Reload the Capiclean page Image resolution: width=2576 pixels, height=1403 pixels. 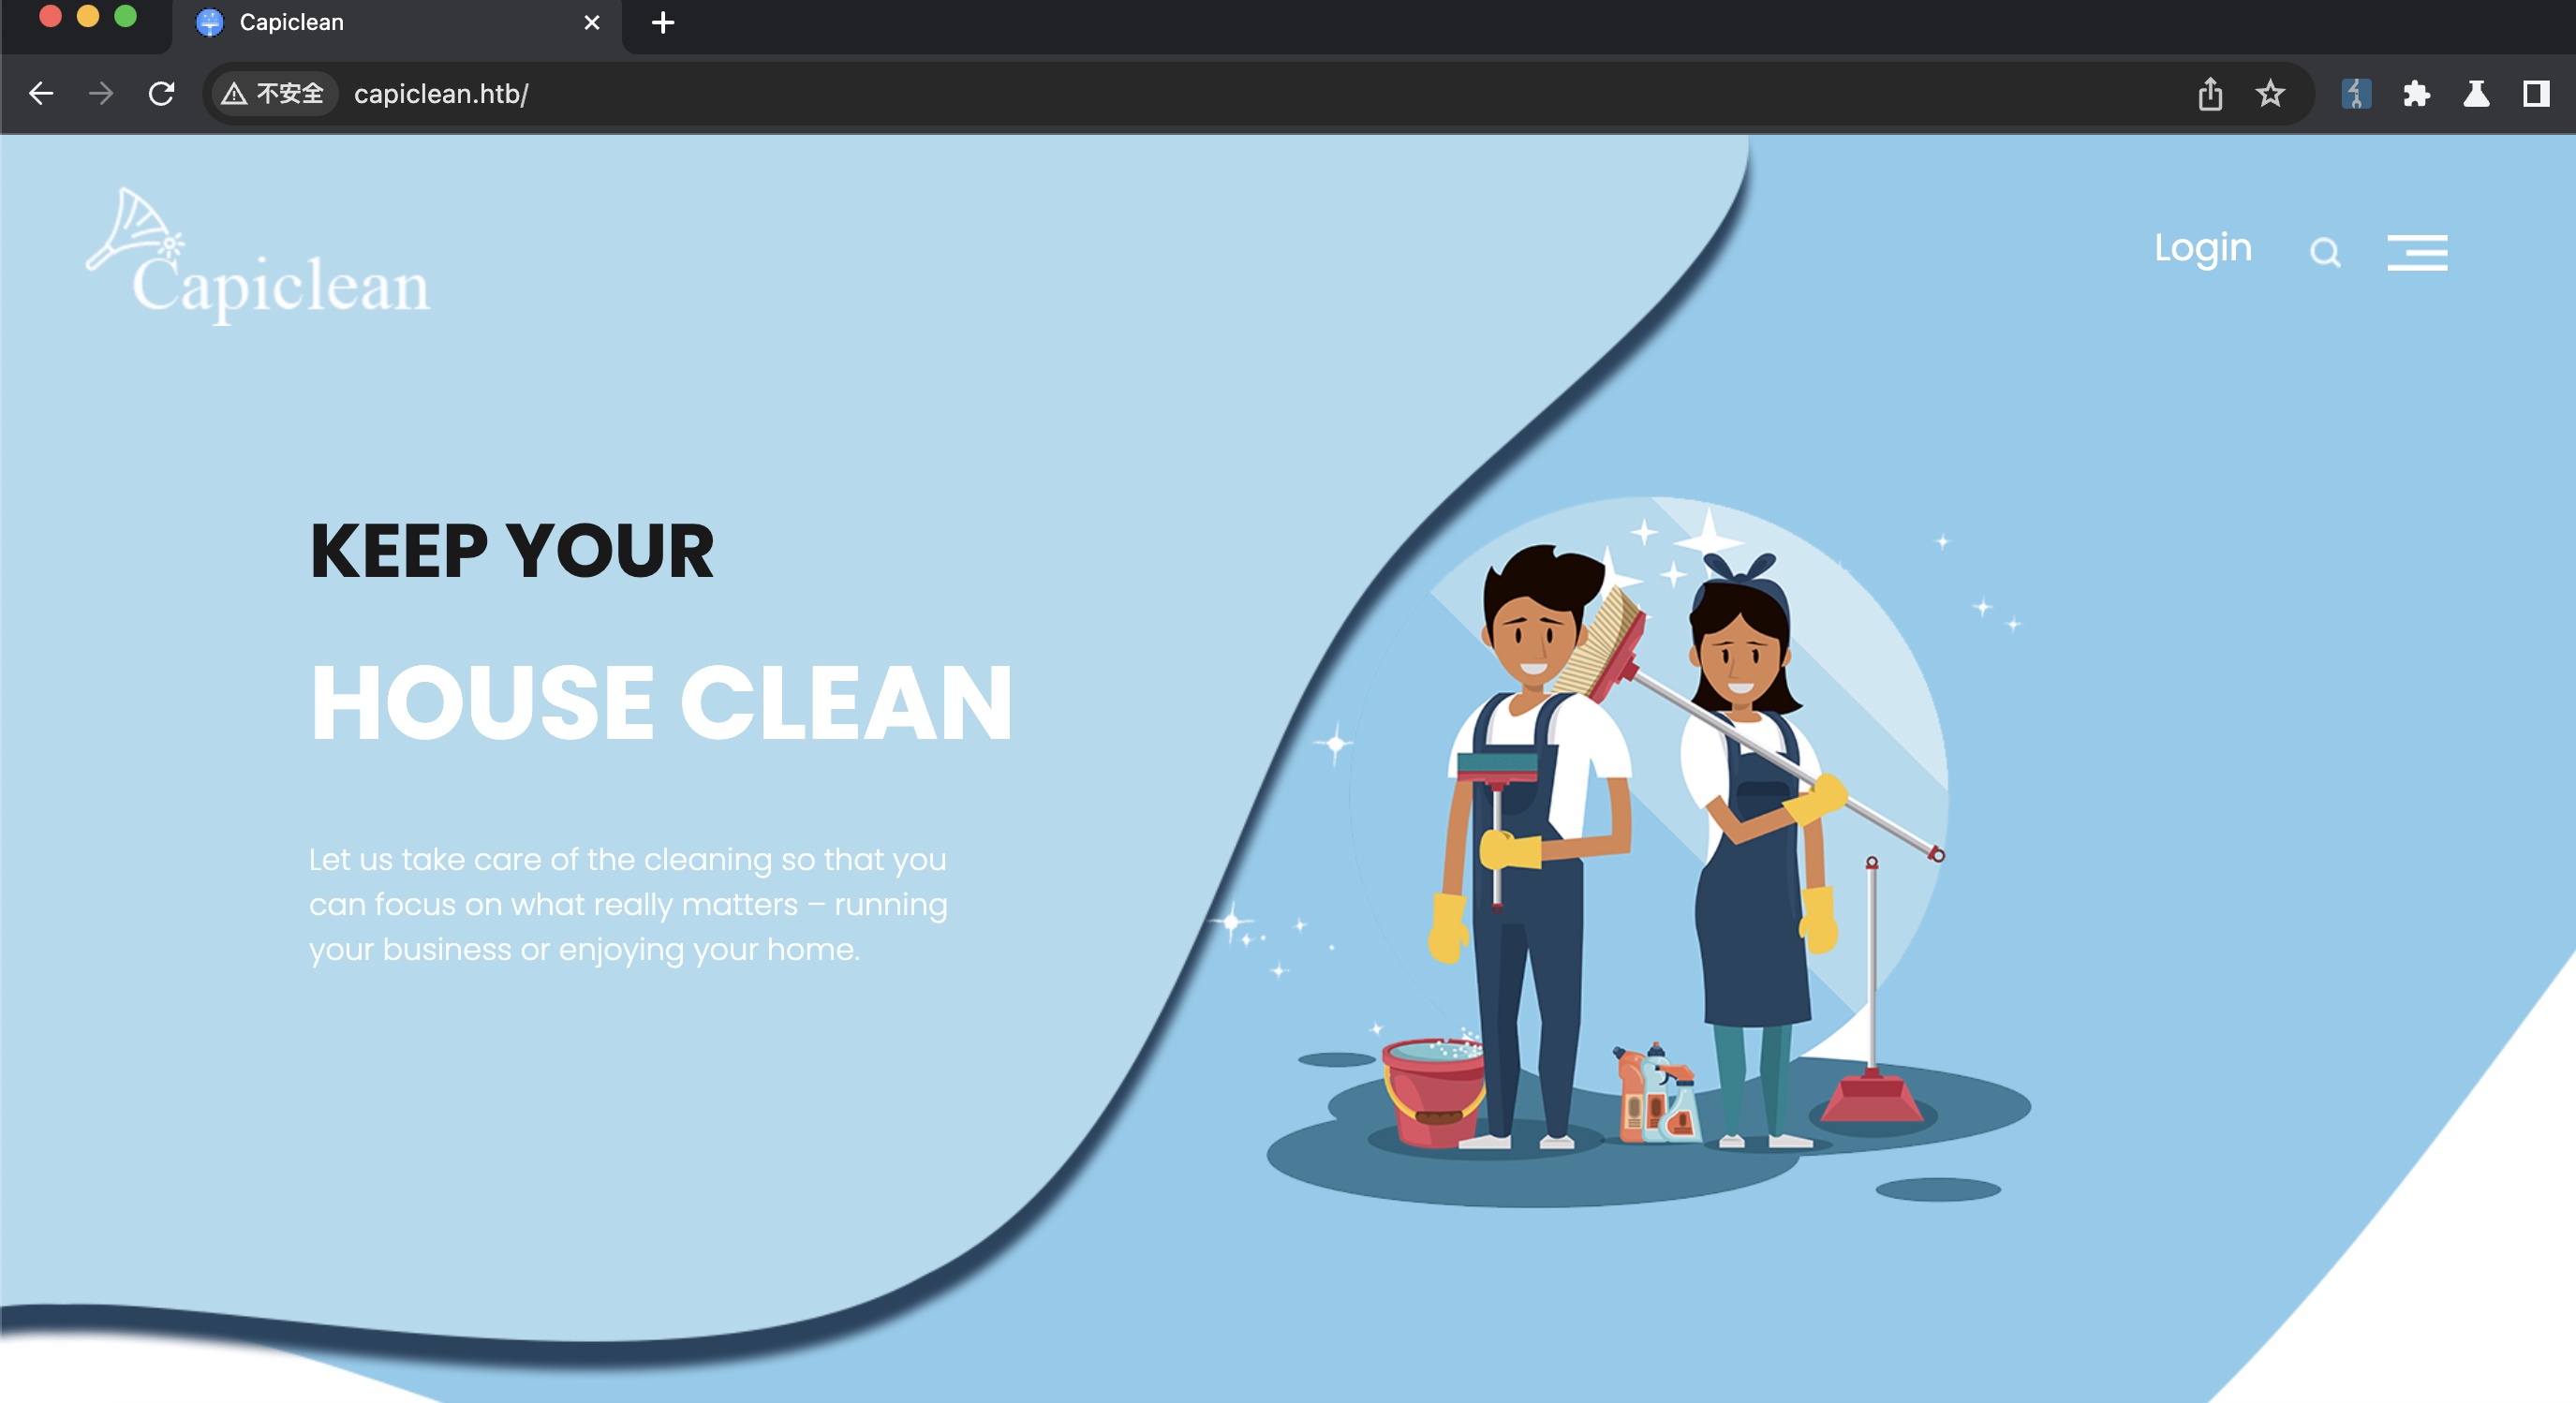pyautogui.click(x=162, y=94)
